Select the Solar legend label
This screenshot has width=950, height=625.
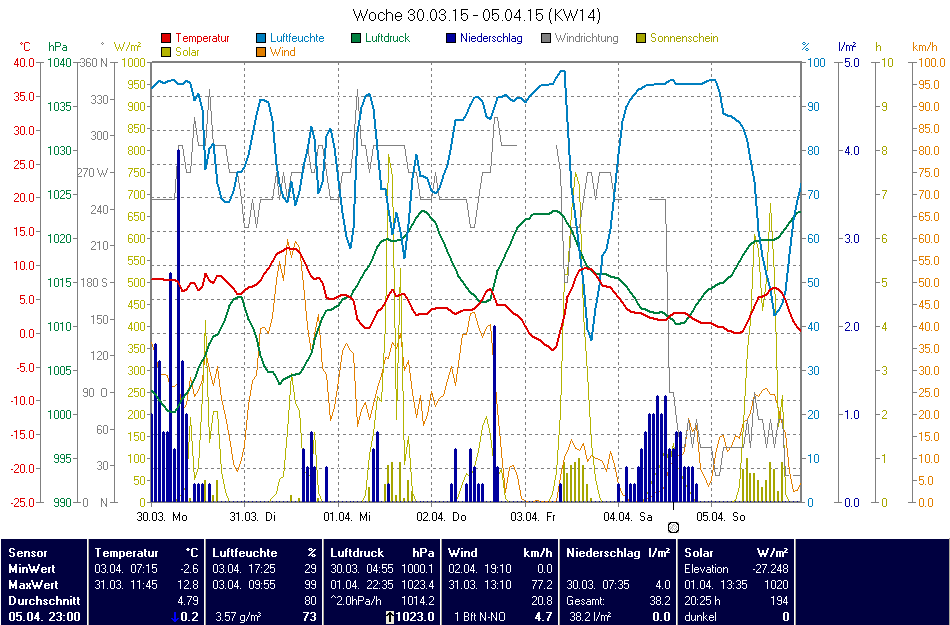pyautogui.click(x=188, y=52)
